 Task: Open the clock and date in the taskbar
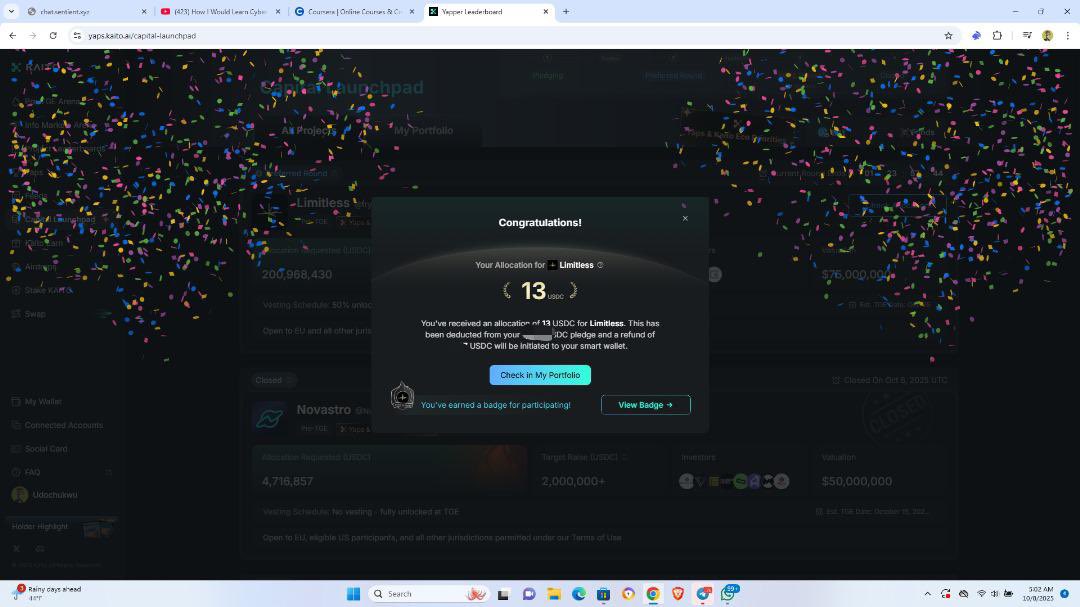pos(1040,594)
